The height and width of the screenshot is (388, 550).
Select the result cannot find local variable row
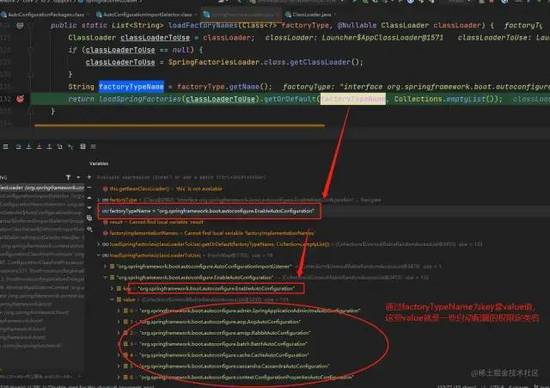coord(153,222)
